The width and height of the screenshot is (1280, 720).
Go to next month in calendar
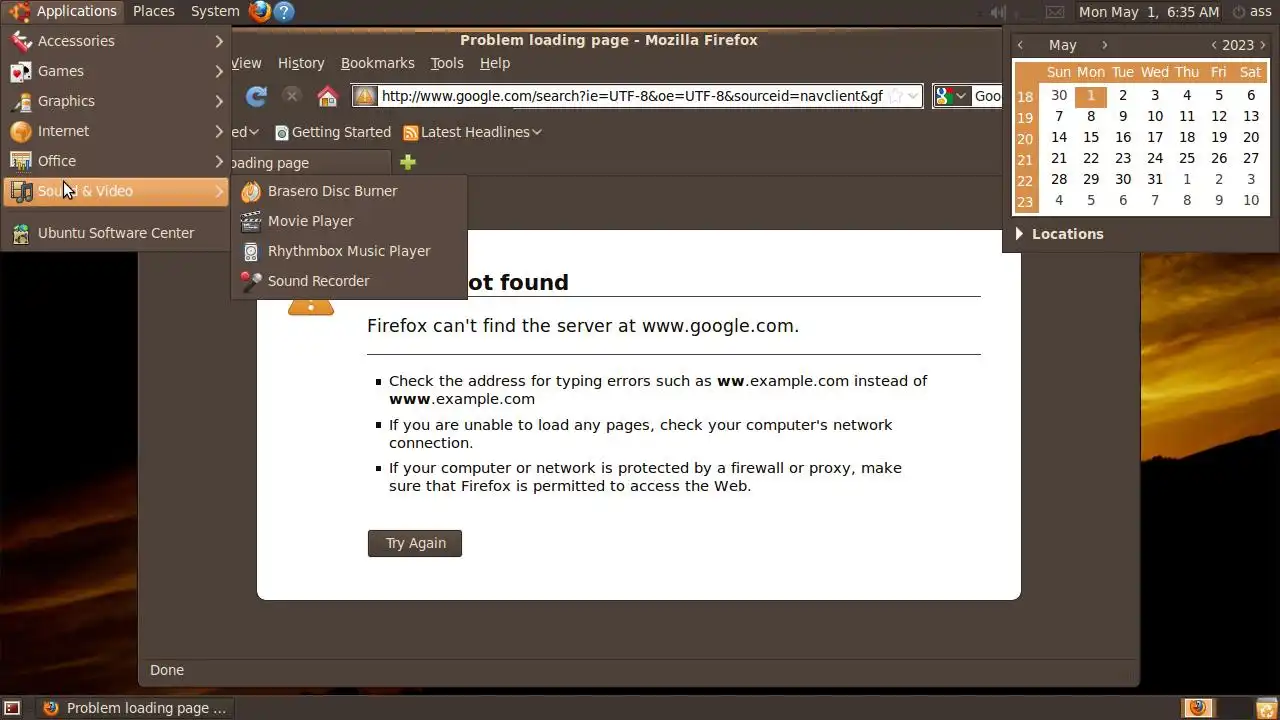[x=1104, y=45]
